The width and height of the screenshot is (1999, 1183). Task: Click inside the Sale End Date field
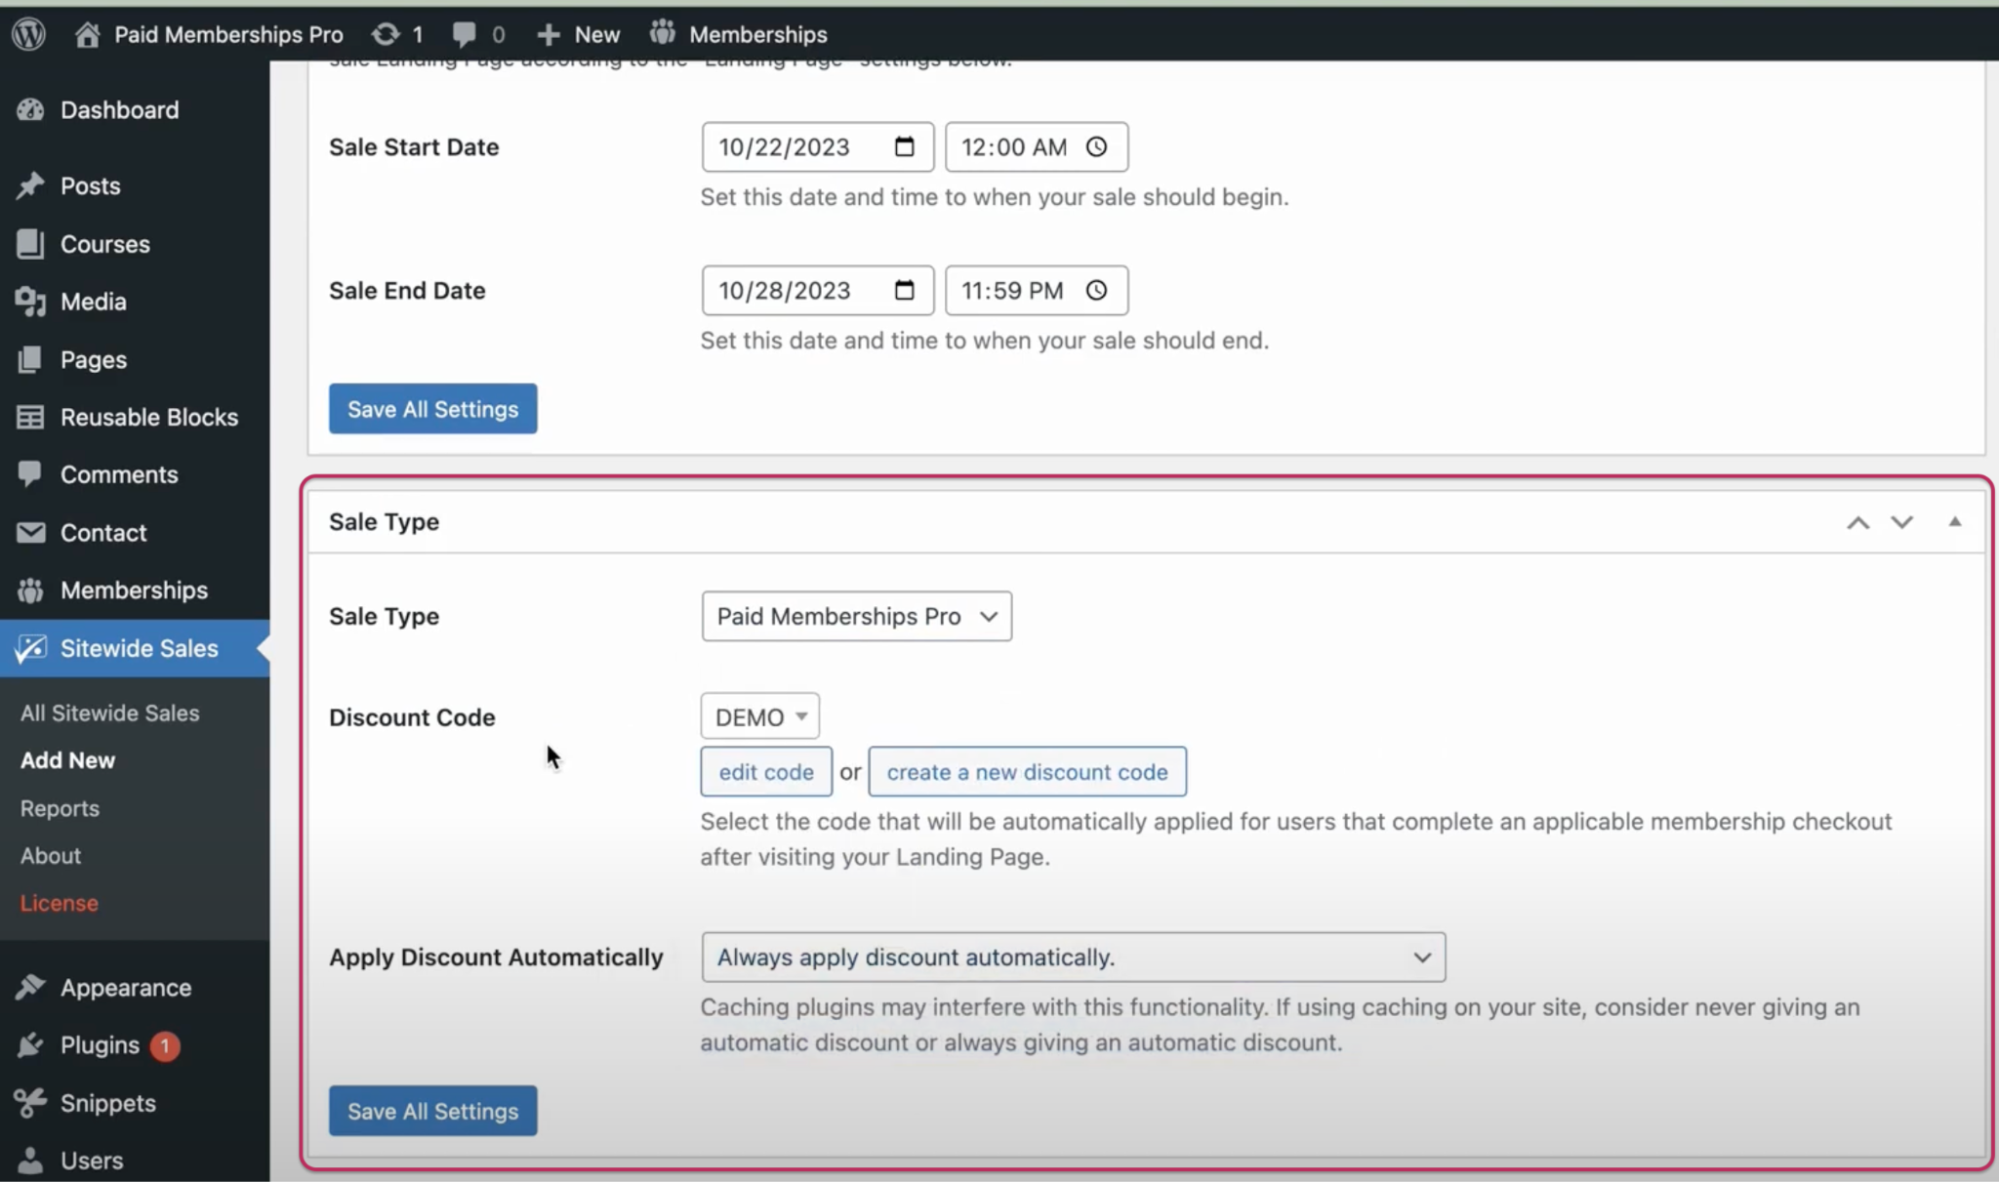pos(790,290)
